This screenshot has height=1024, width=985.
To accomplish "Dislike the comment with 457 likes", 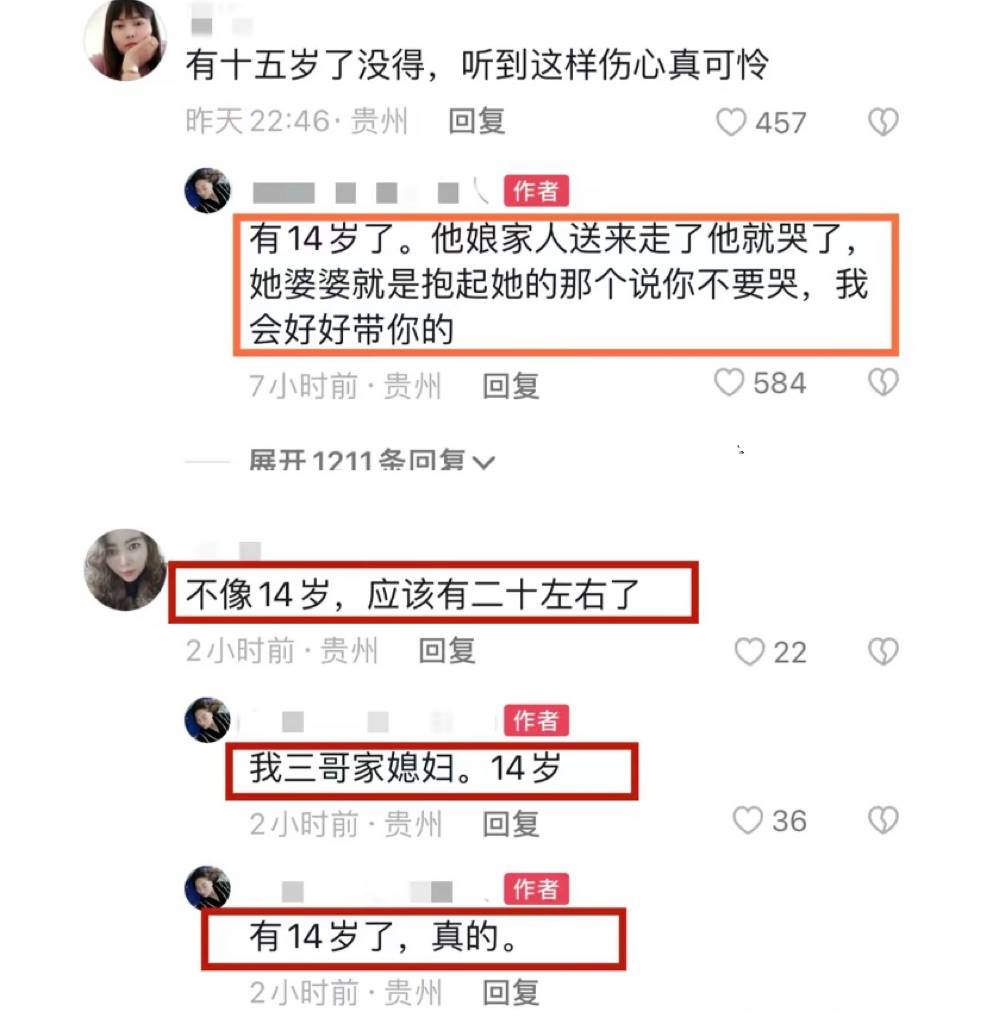I will click(x=883, y=122).
